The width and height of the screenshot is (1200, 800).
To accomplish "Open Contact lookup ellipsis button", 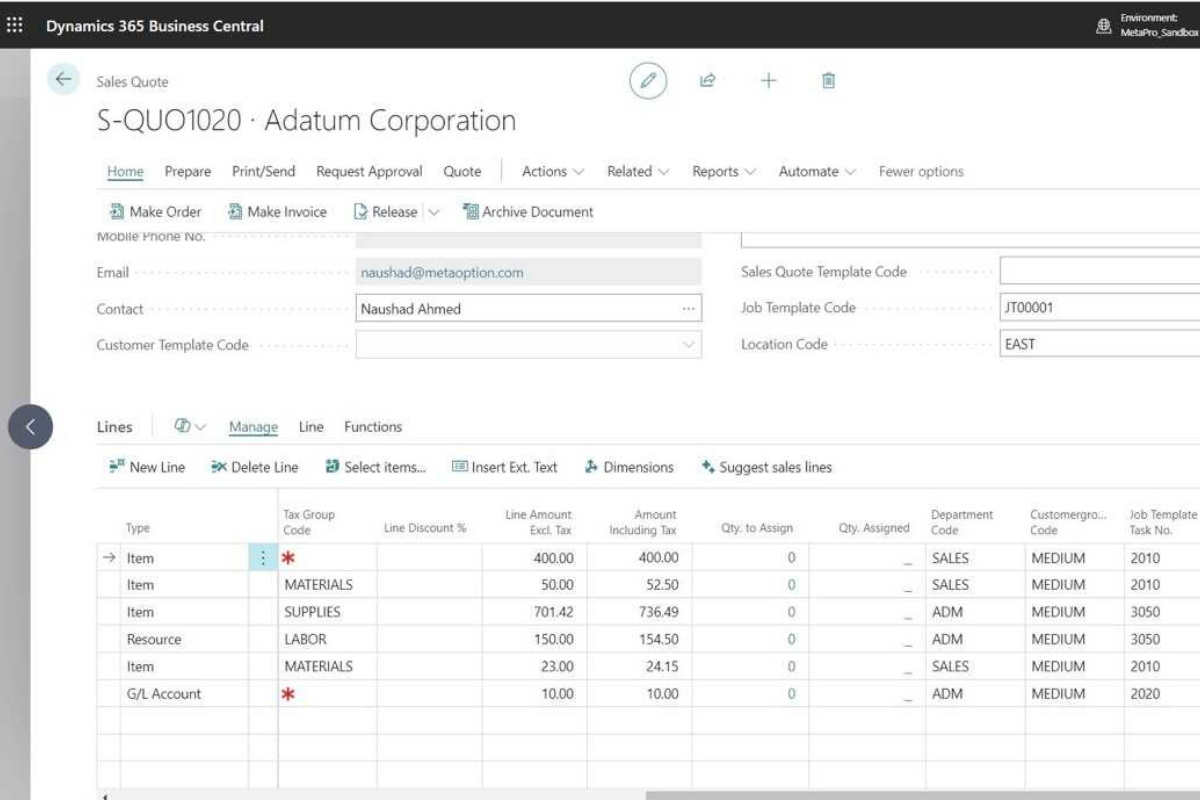I will click(688, 309).
